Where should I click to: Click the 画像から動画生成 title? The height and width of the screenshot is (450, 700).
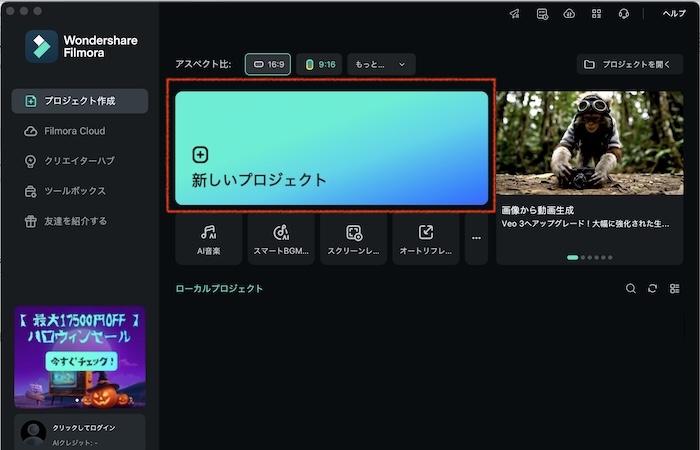pyautogui.click(x=538, y=210)
